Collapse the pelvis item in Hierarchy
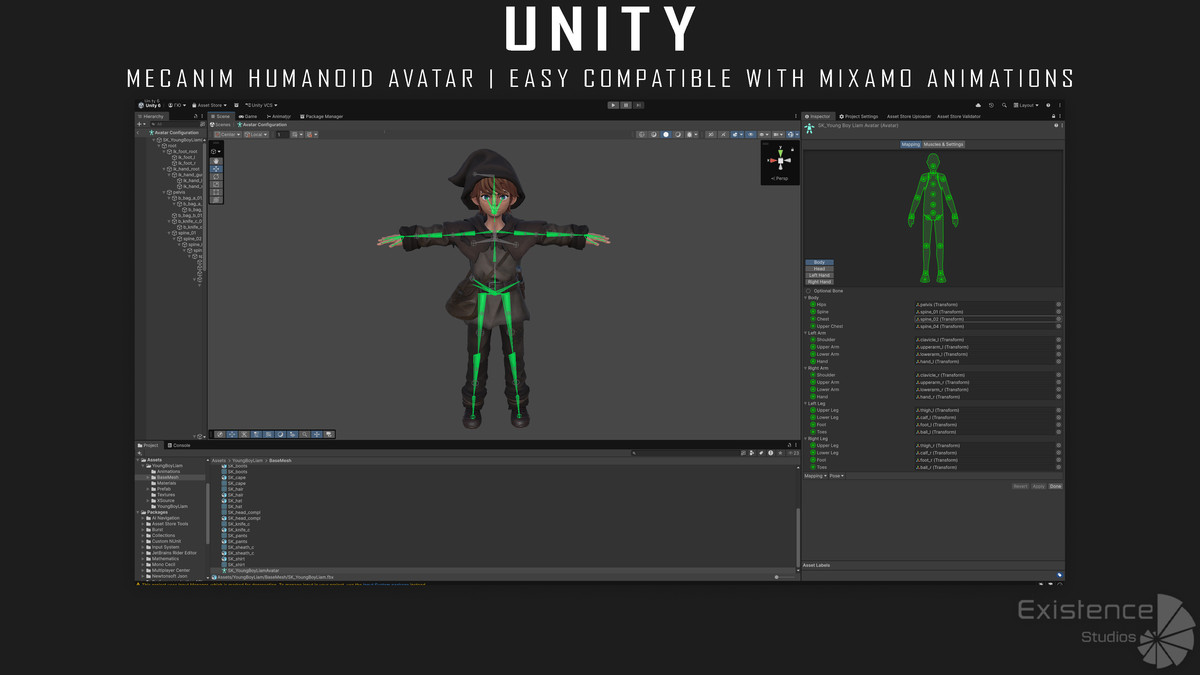The width and height of the screenshot is (1200, 675). (x=165, y=192)
